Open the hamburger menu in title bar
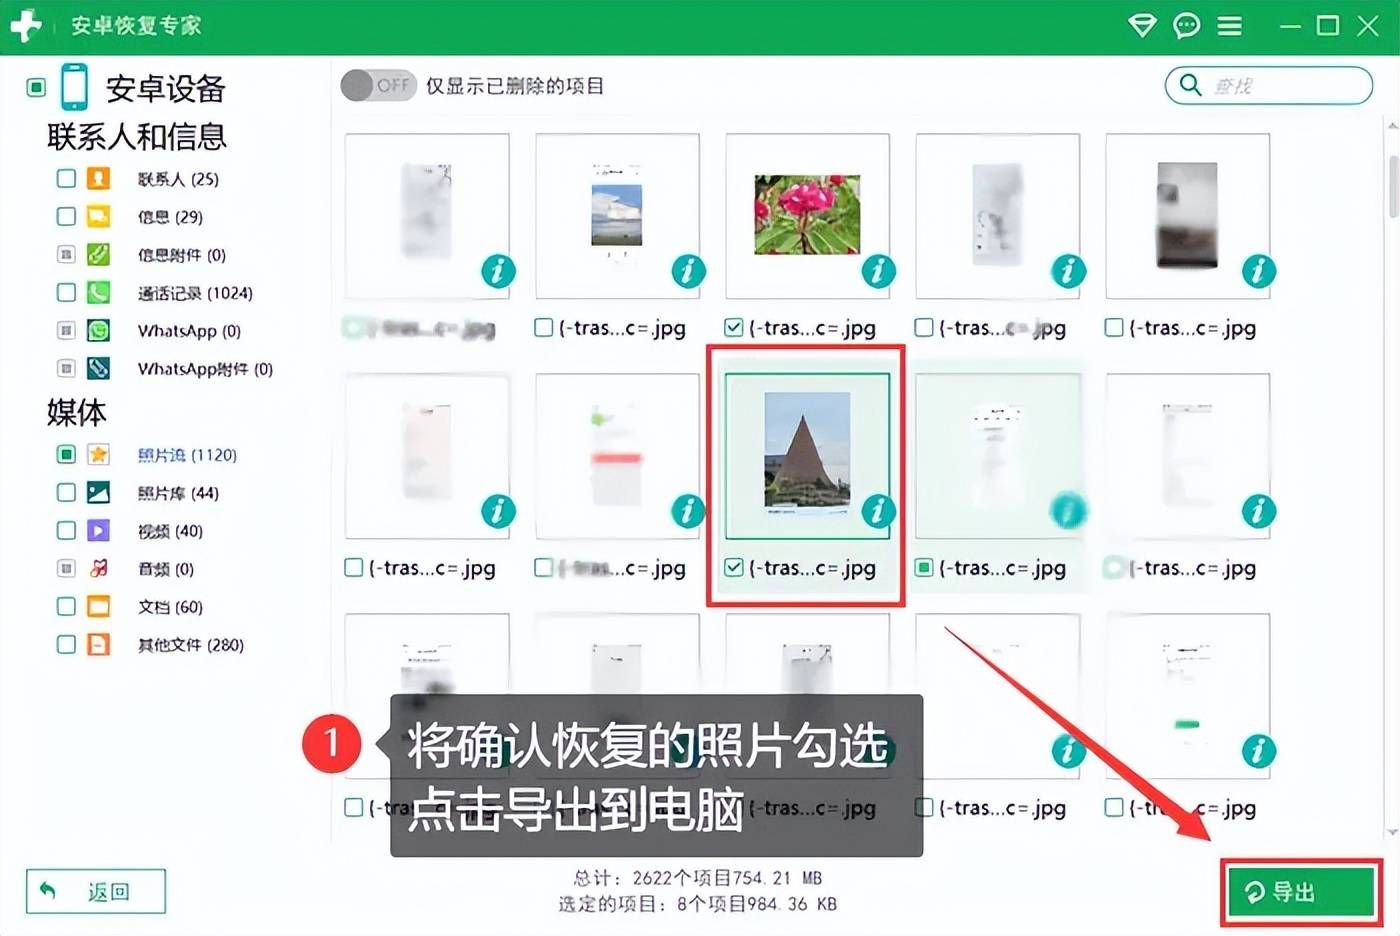1400x936 pixels. tap(1229, 25)
